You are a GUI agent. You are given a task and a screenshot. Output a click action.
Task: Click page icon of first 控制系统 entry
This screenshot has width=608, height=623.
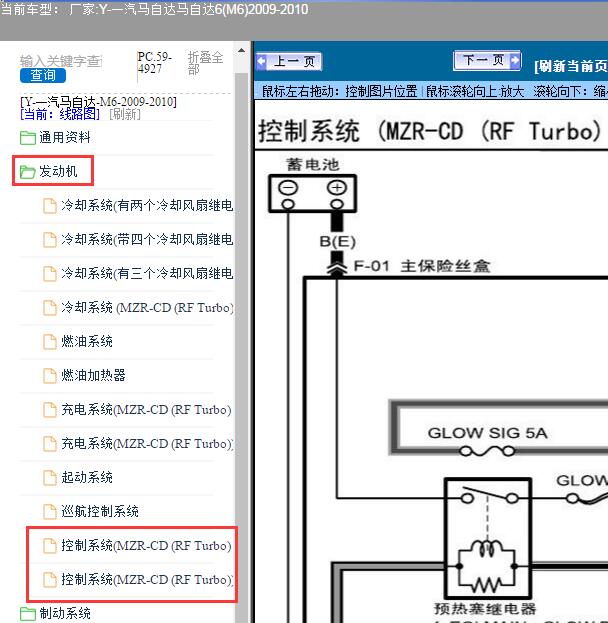tap(50, 546)
